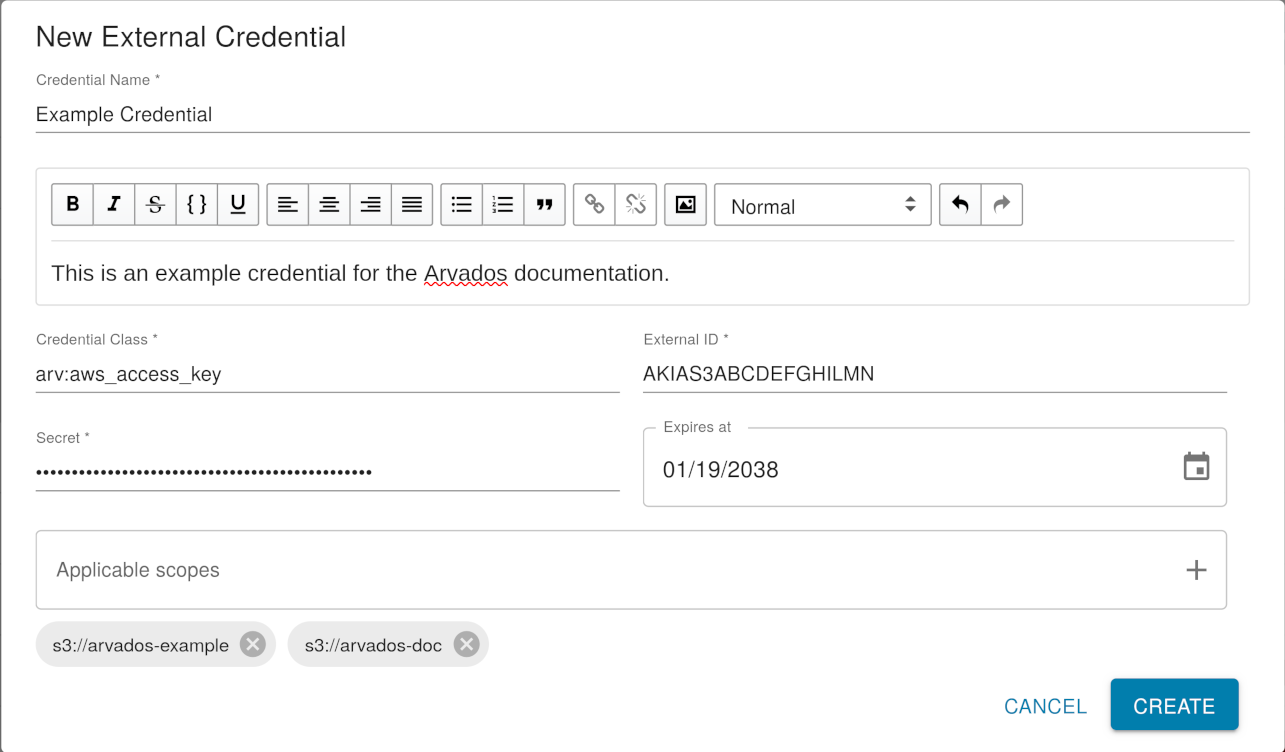
Task: Open the Expires at calendar picker
Action: coord(1196,466)
